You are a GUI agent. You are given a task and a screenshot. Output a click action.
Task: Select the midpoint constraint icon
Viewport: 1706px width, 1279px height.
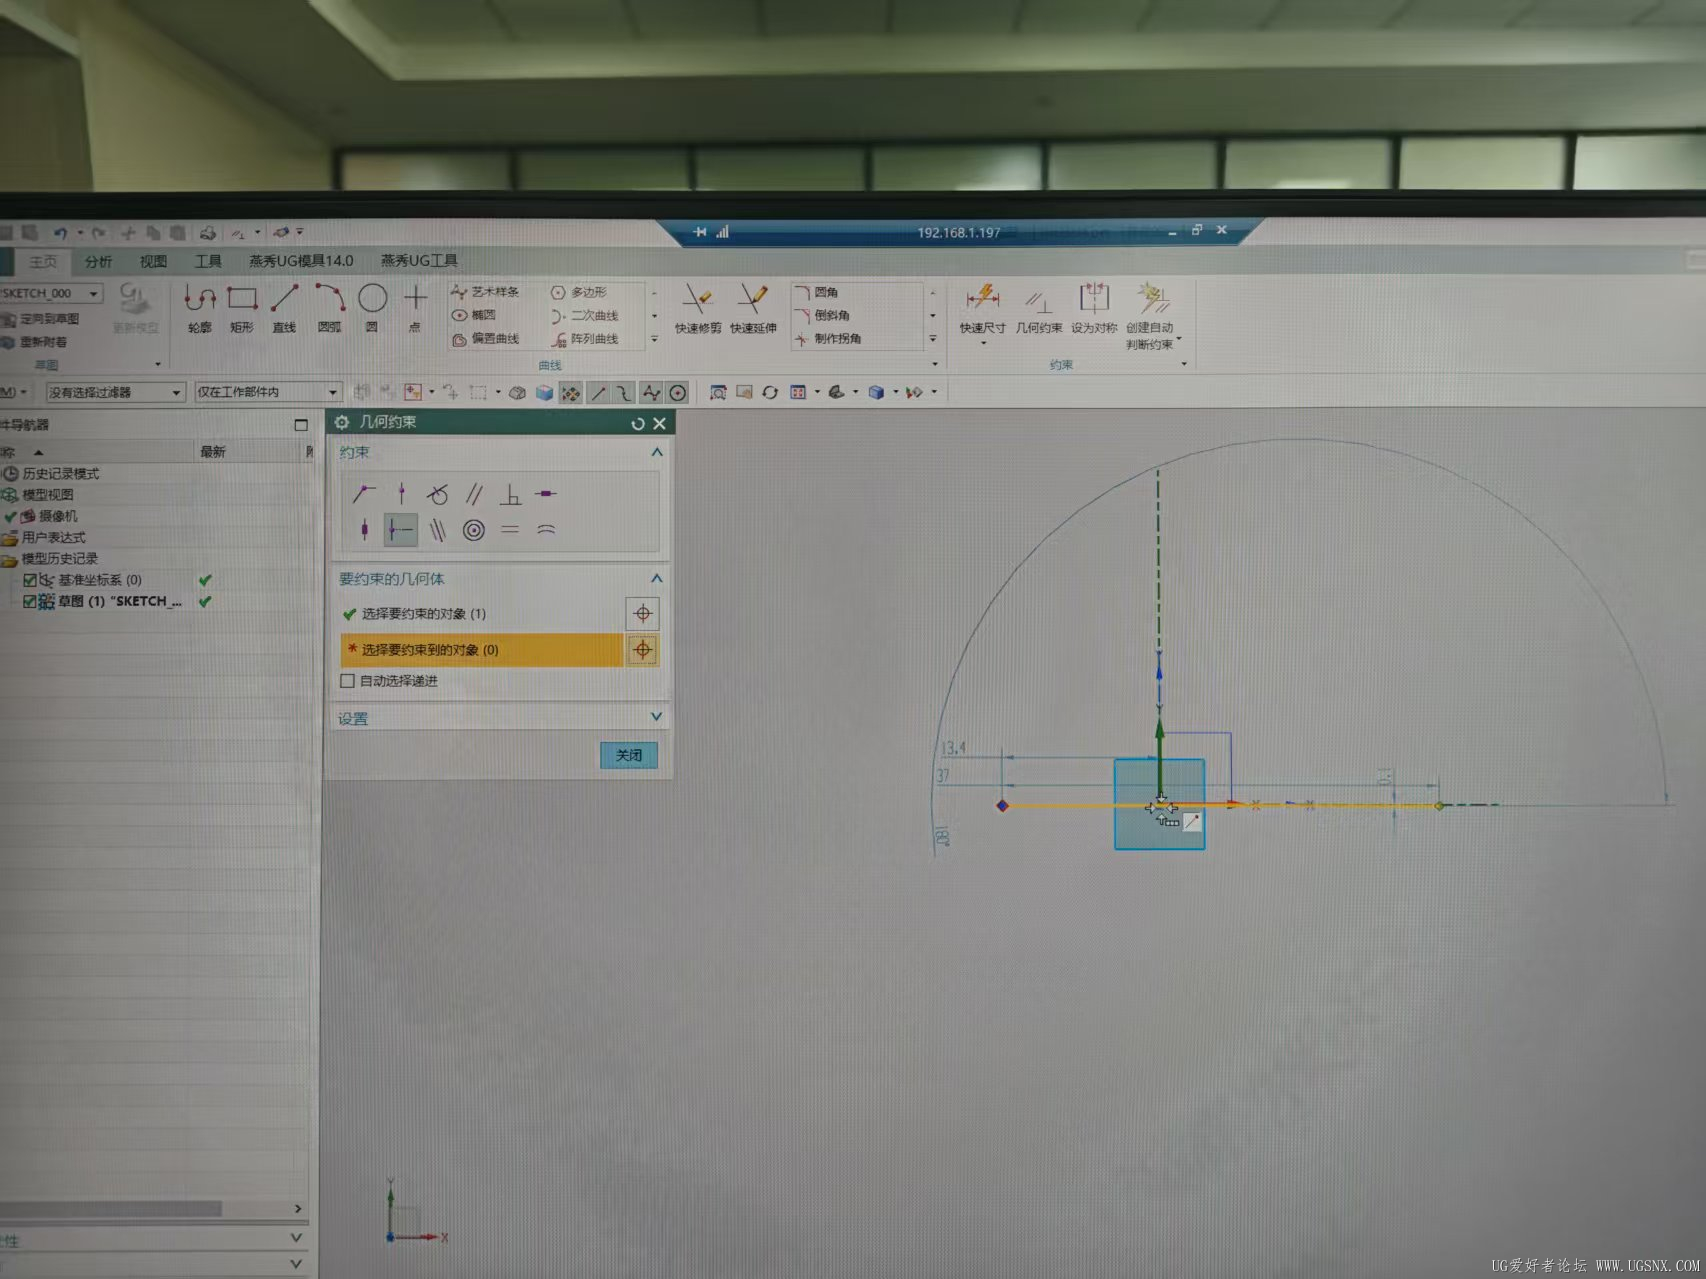(x=401, y=530)
